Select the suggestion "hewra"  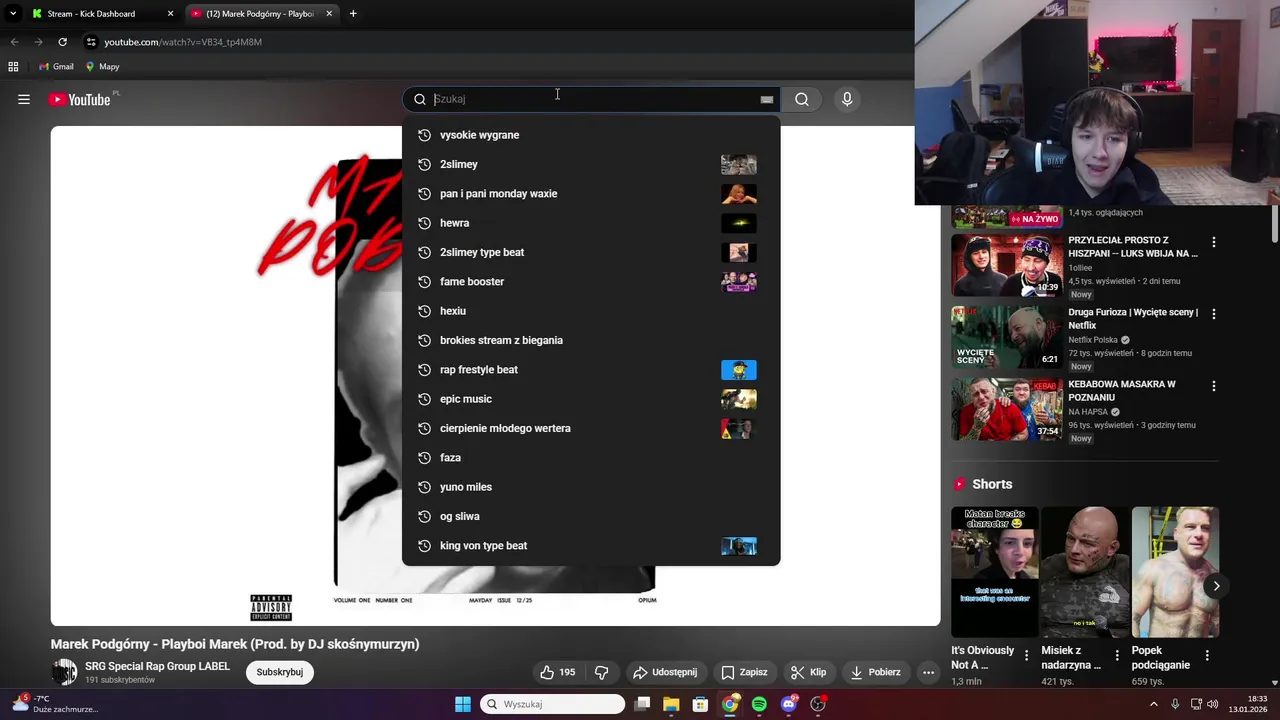pos(591,223)
